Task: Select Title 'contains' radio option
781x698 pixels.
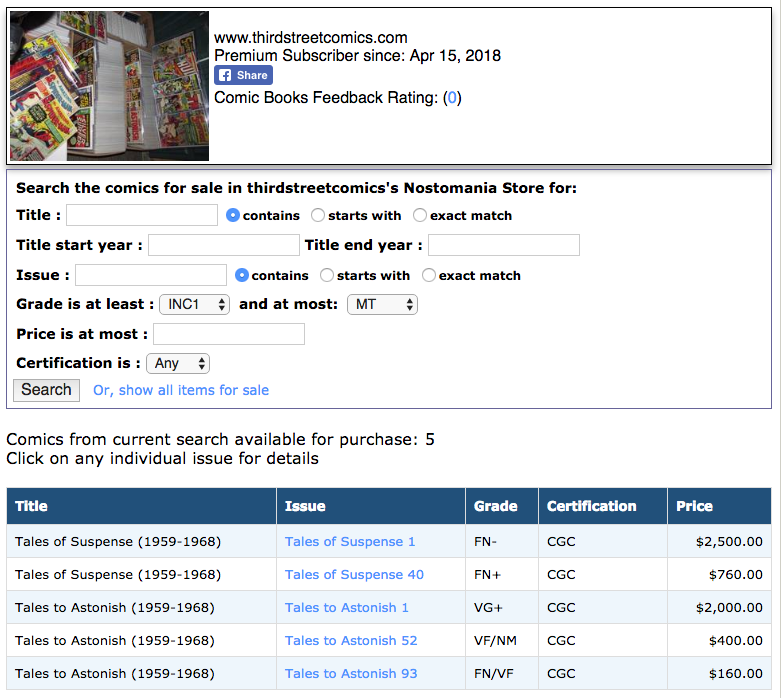Action: [233, 215]
